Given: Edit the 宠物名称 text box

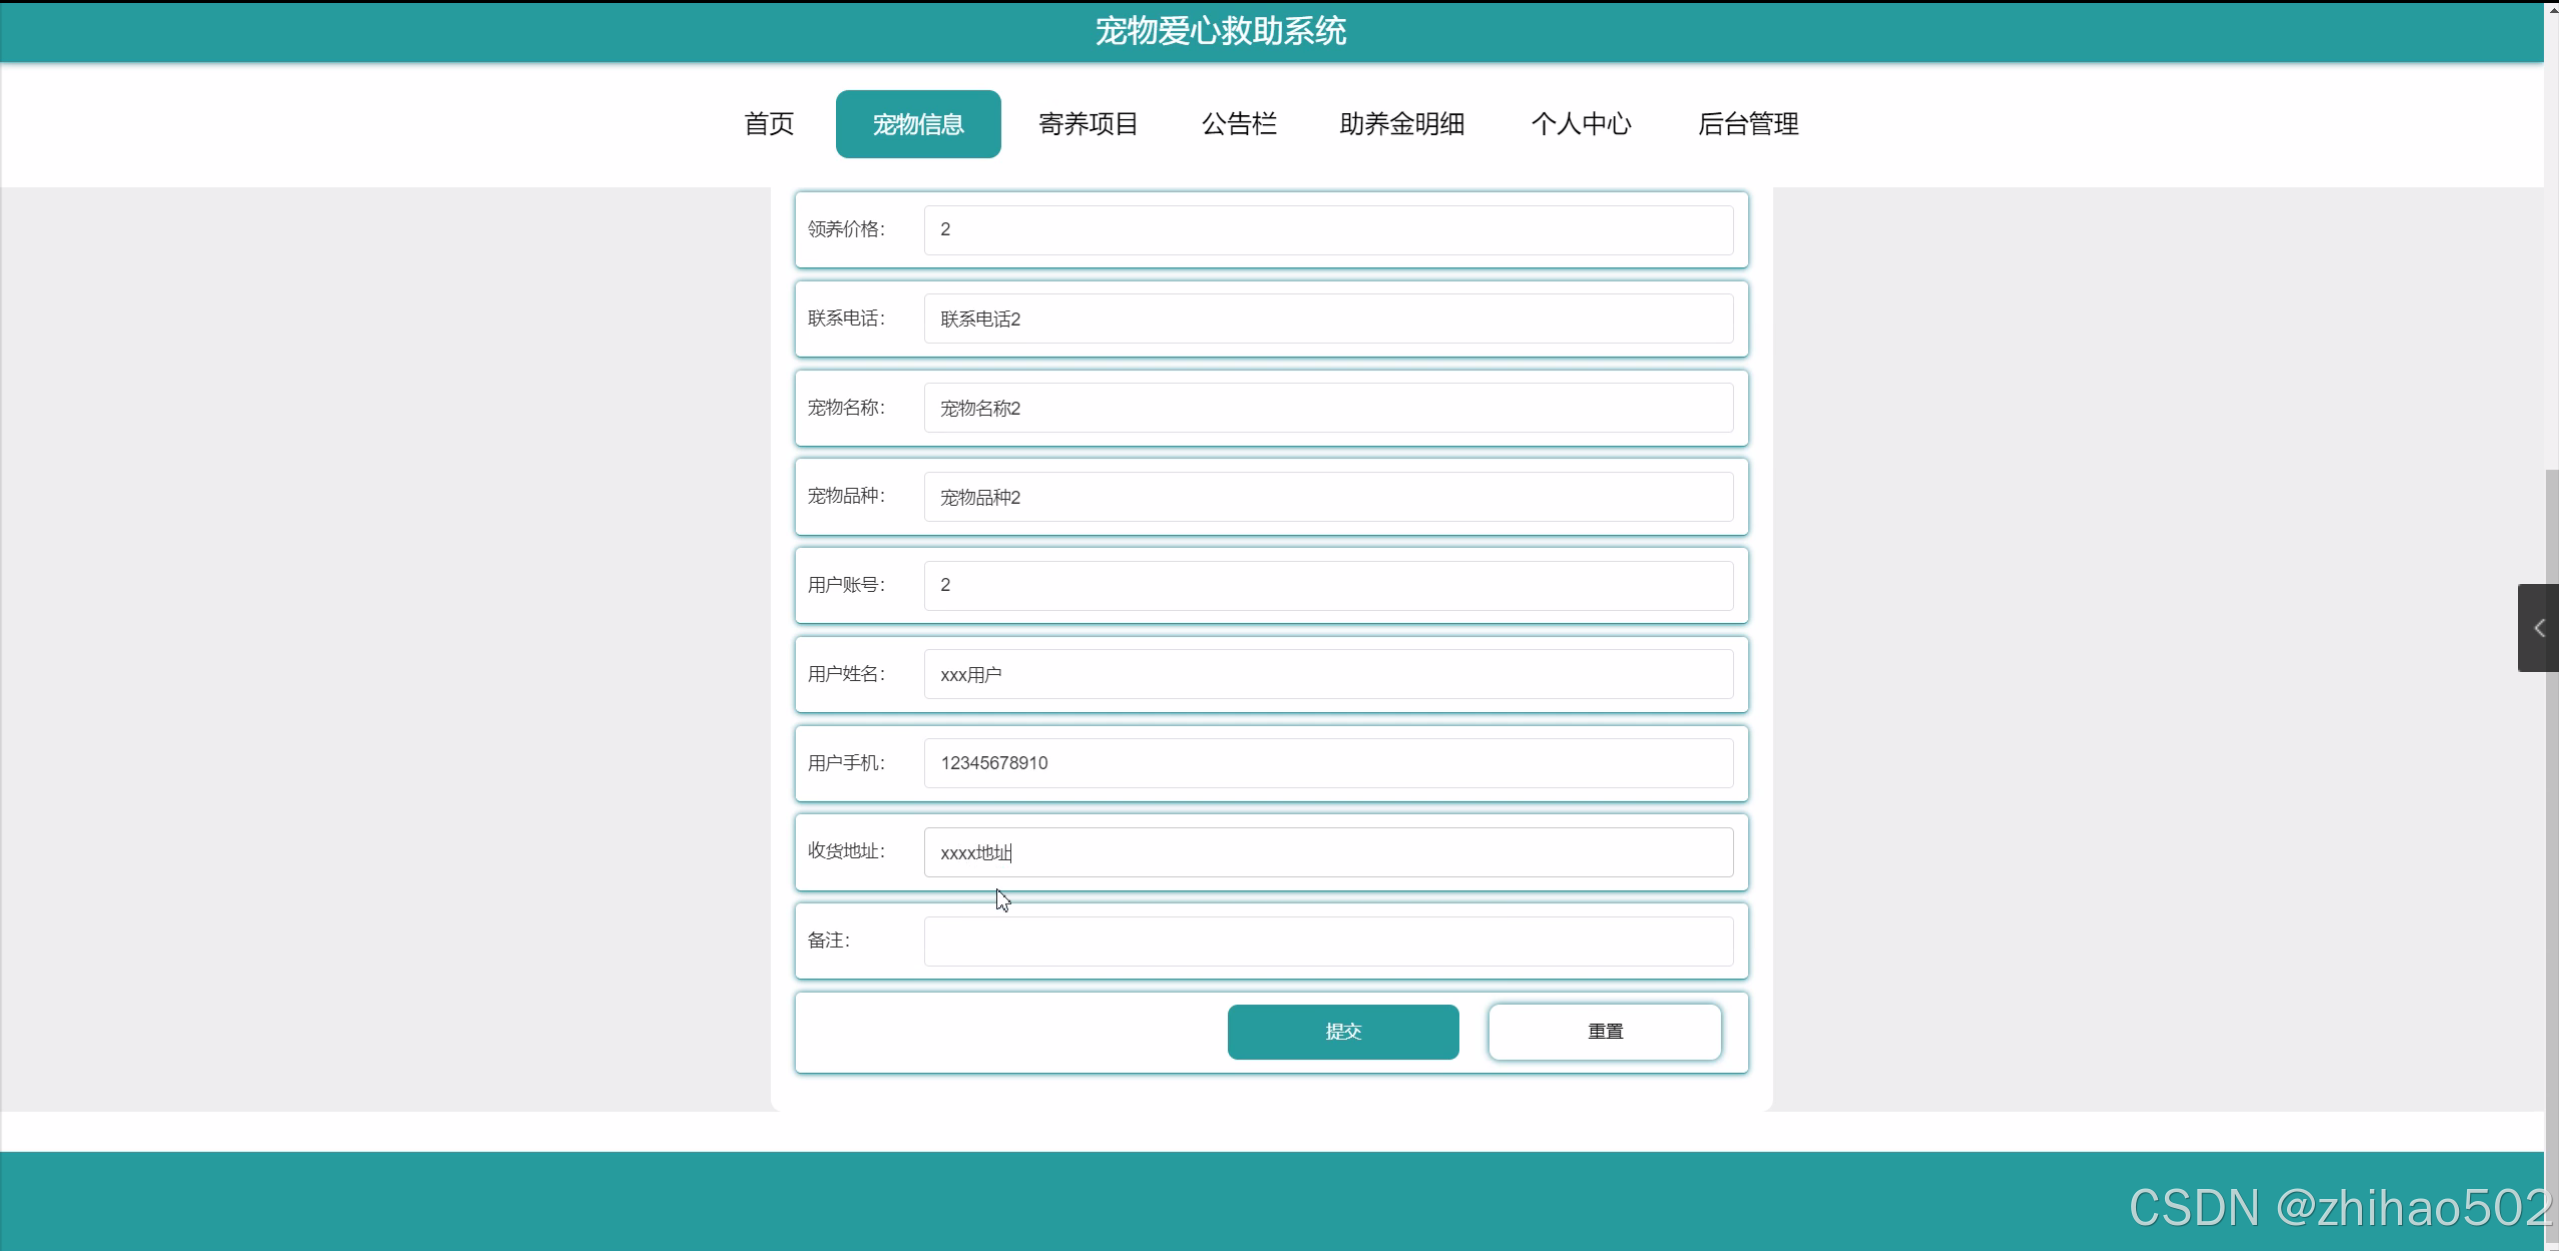Looking at the screenshot, I should tap(1327, 408).
